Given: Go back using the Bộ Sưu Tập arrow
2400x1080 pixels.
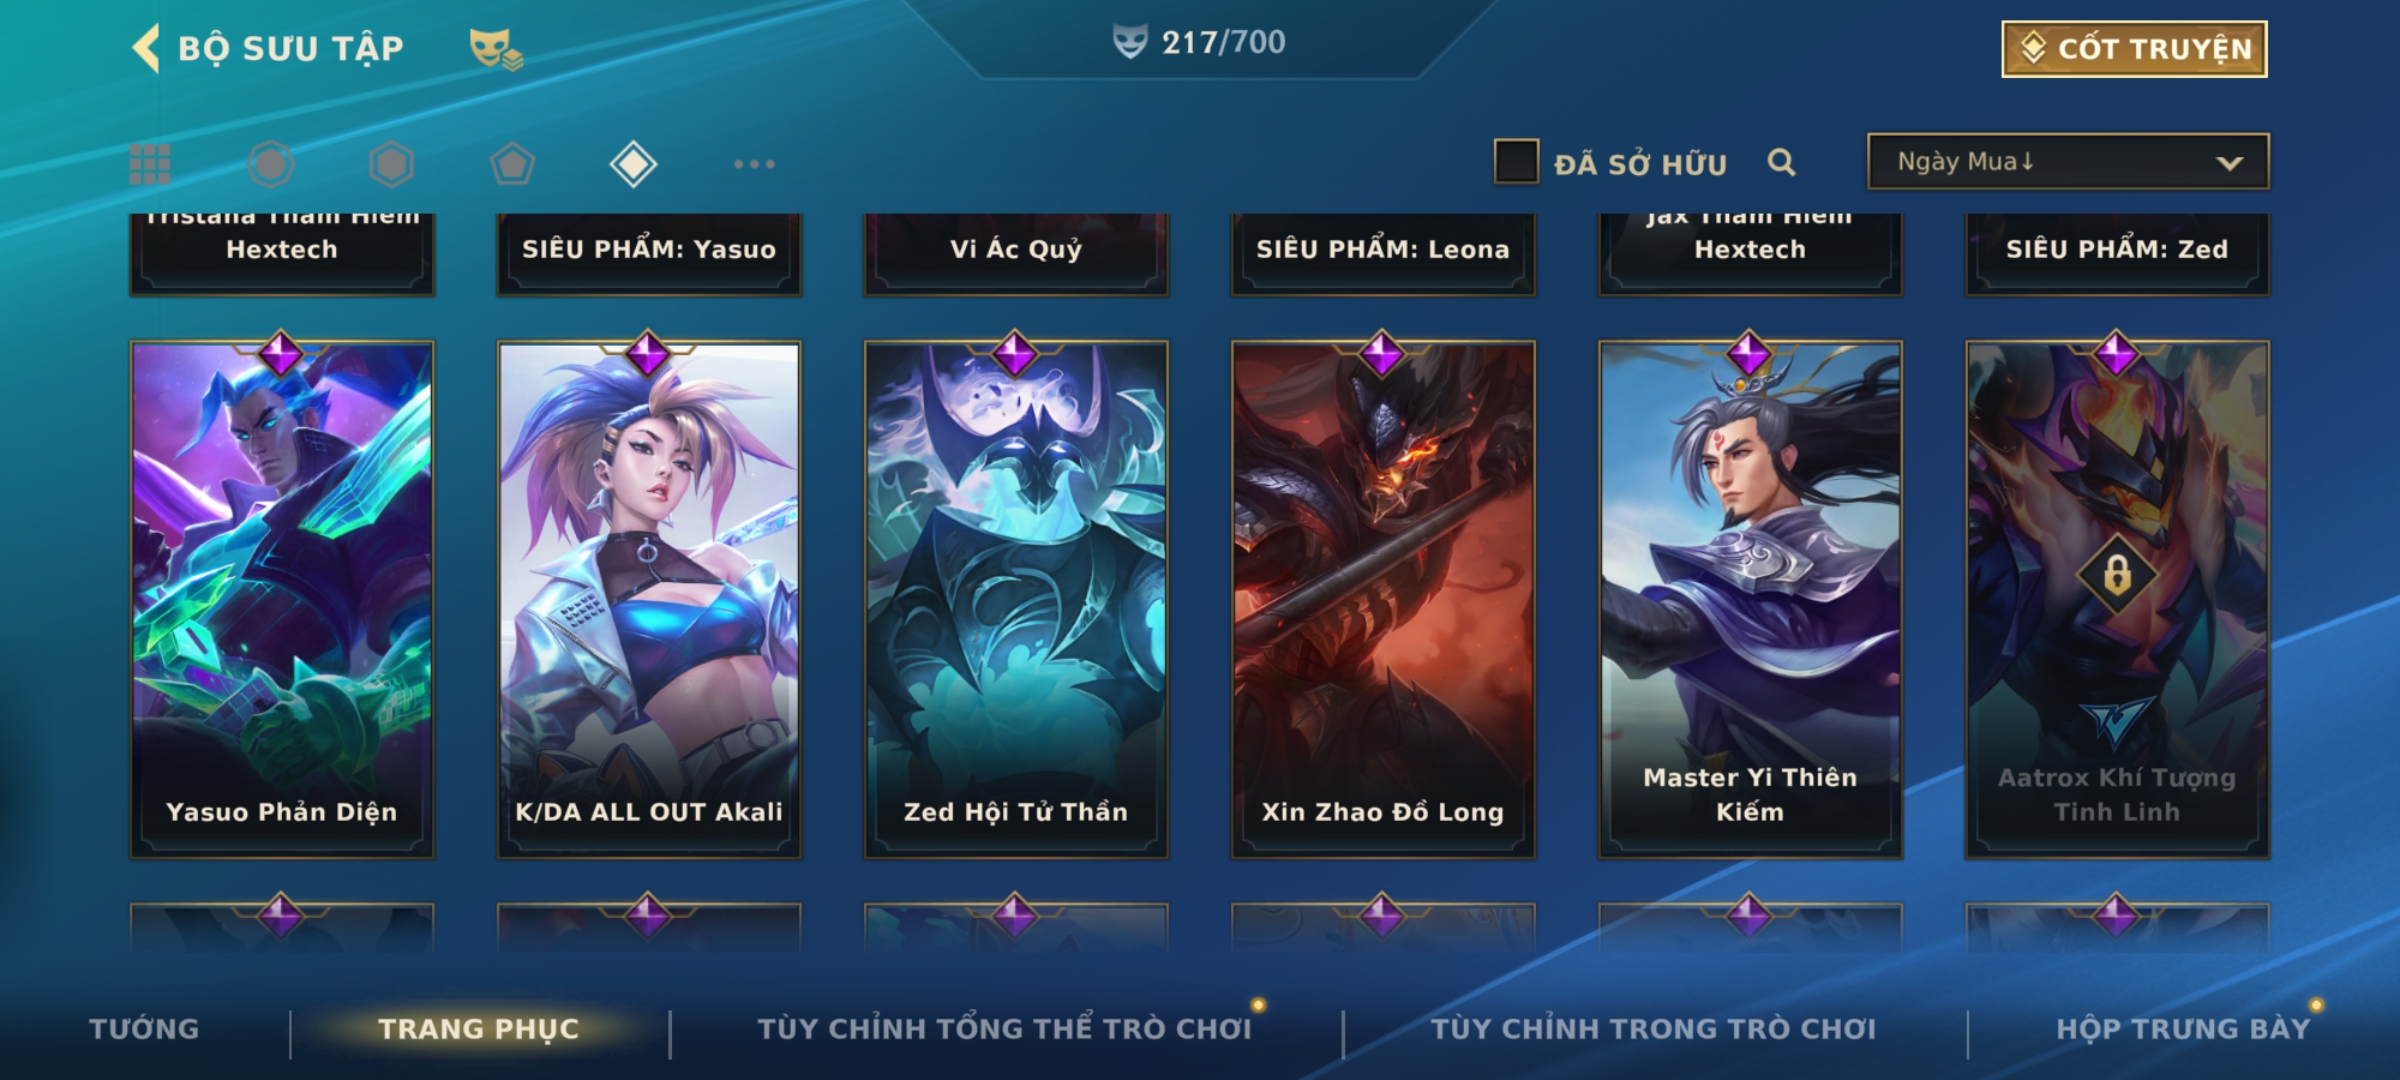Looking at the screenshot, I should [146, 48].
